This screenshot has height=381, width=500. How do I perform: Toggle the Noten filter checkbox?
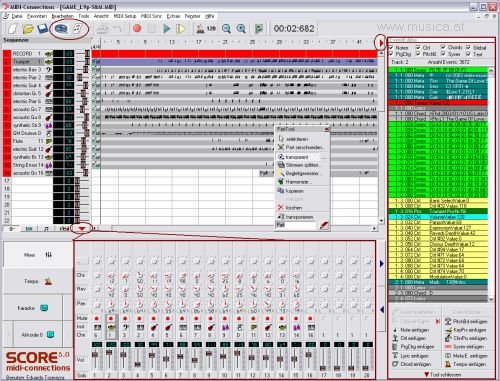point(391,48)
